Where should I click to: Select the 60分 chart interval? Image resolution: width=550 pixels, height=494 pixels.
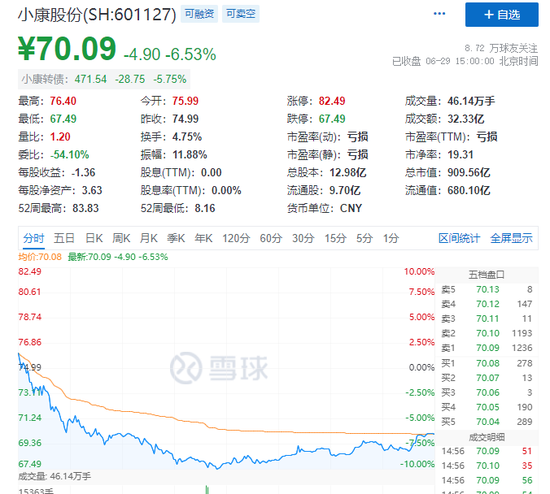[x=271, y=239]
